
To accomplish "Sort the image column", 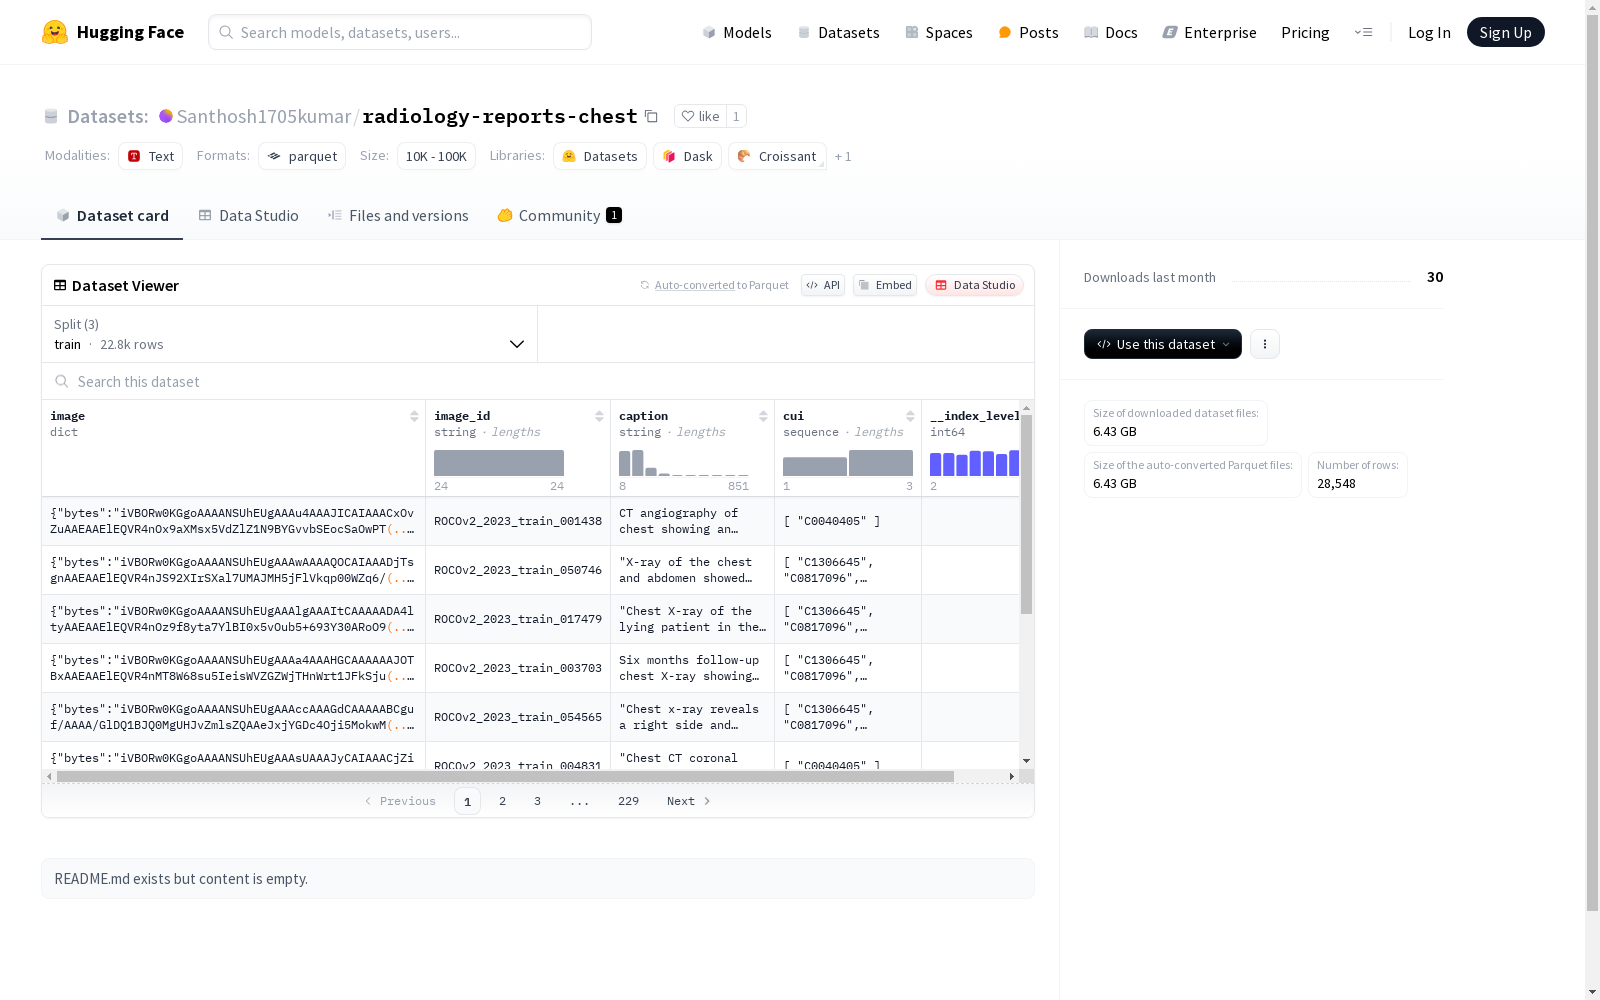I will tap(414, 416).
